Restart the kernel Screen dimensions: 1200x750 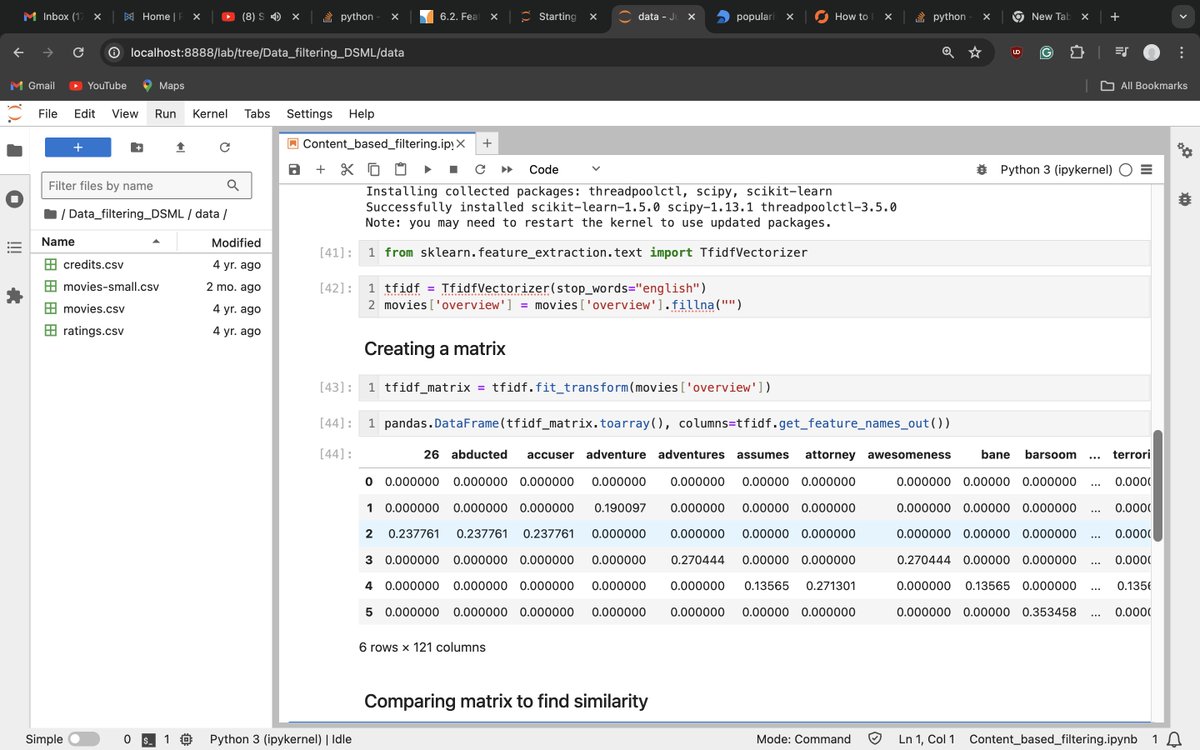tap(479, 169)
